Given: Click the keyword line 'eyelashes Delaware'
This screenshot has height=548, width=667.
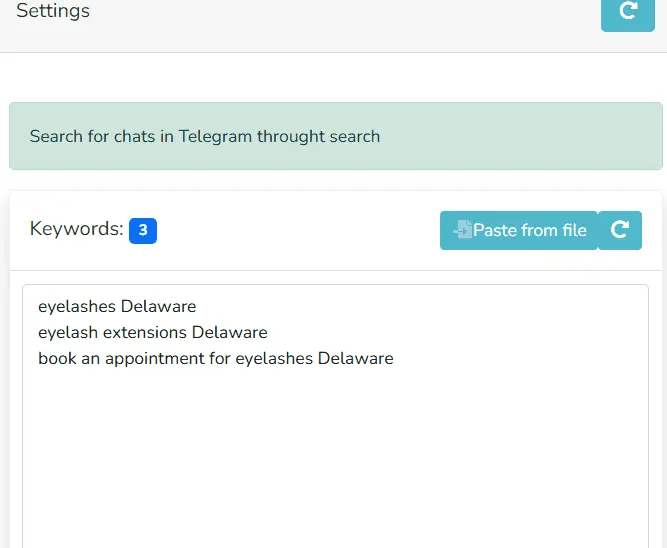Looking at the screenshot, I should 117,306.
